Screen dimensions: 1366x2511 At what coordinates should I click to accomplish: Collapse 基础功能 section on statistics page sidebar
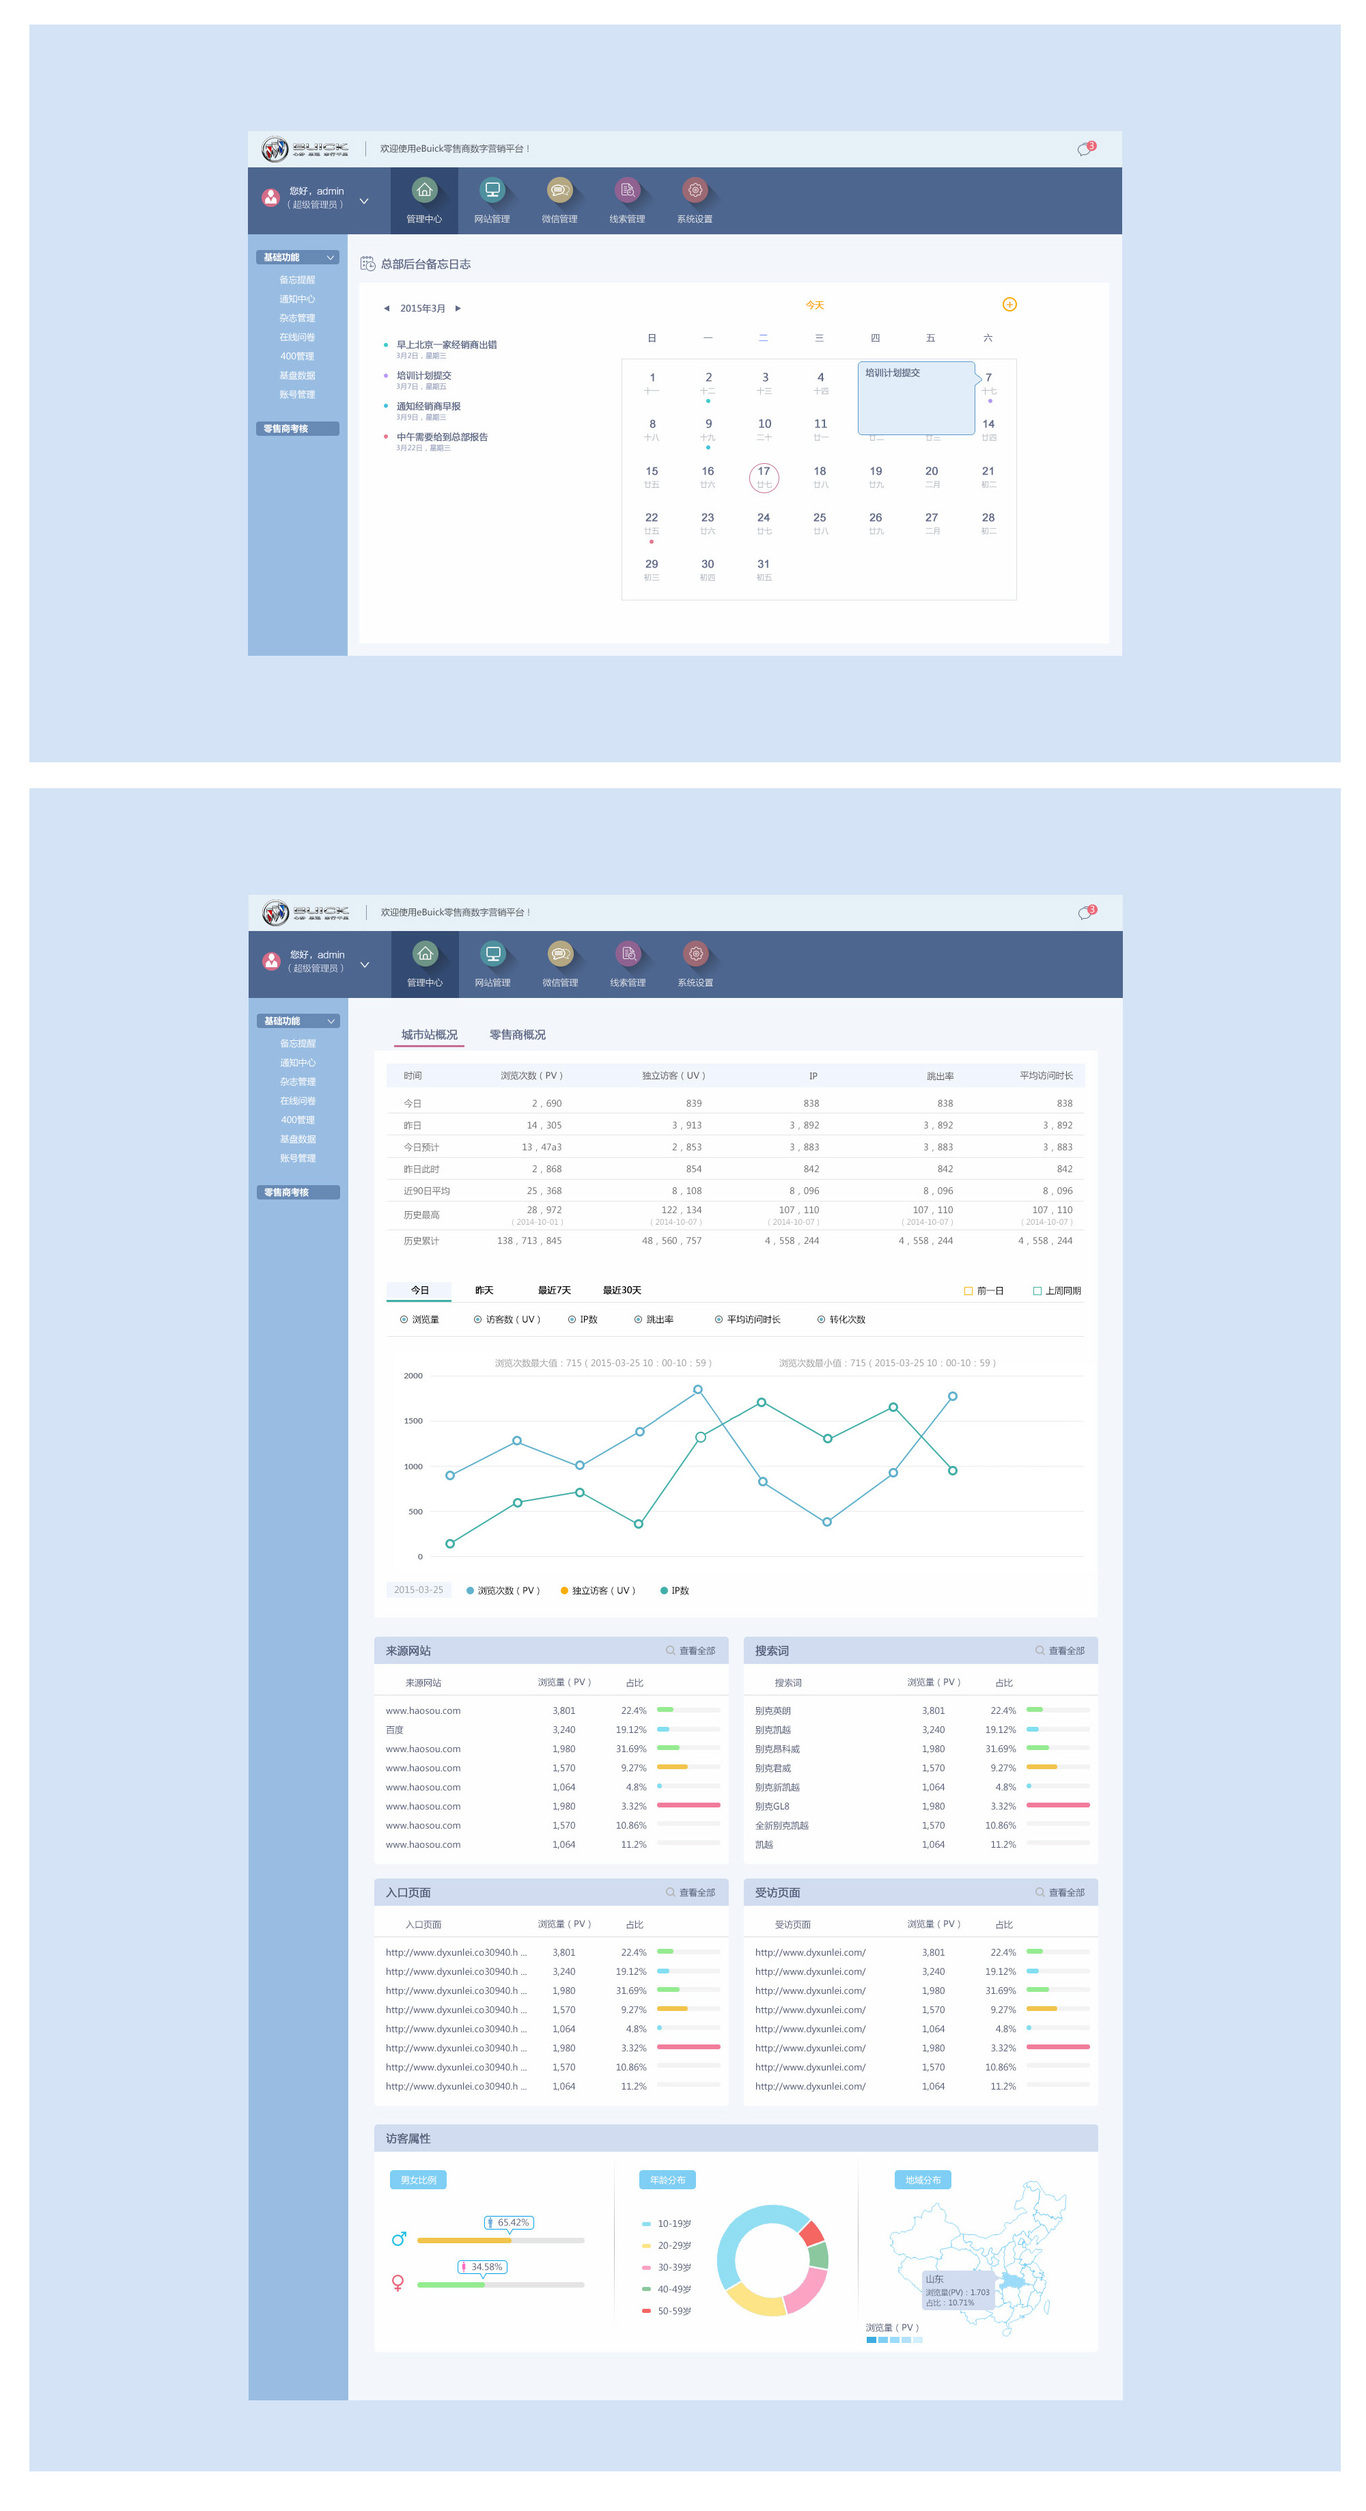coord(331,1022)
